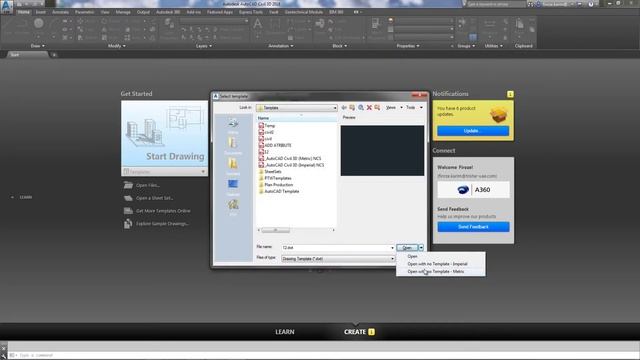The image size is (640, 360).
Task: Click the Open Files... link
Action: pos(147,185)
